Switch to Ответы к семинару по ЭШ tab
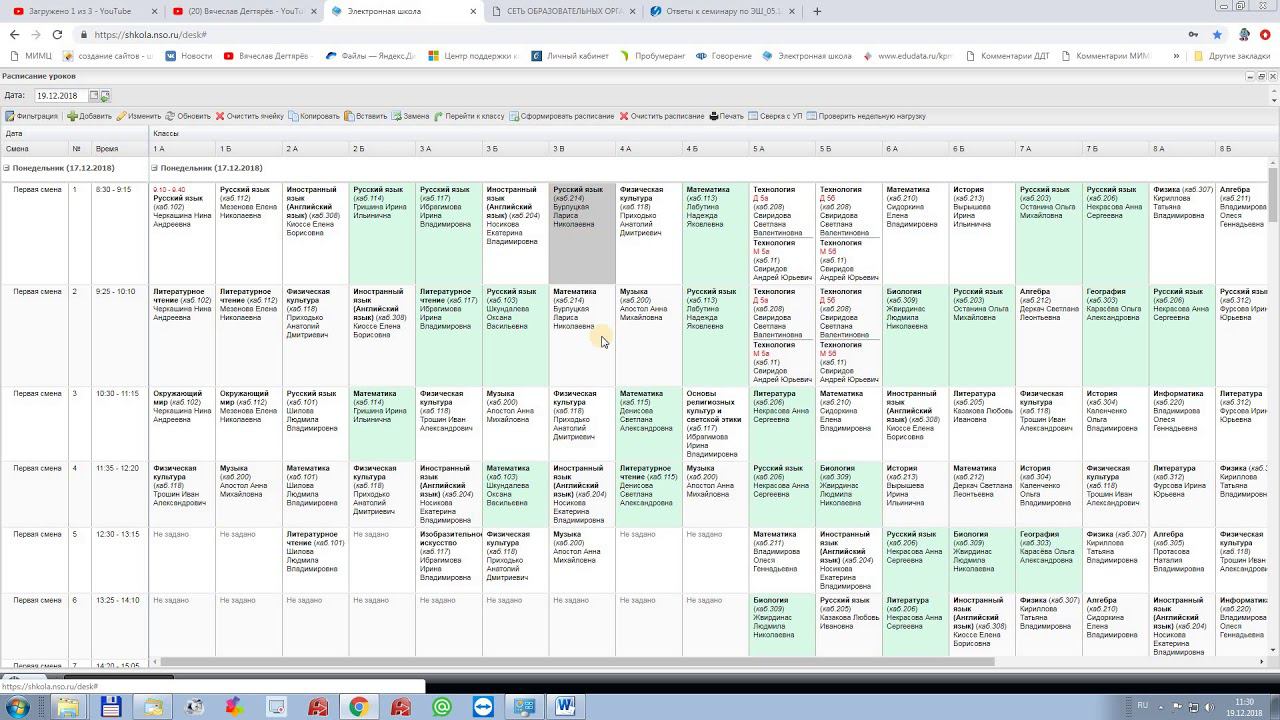The width and height of the screenshot is (1280, 720). click(x=724, y=11)
